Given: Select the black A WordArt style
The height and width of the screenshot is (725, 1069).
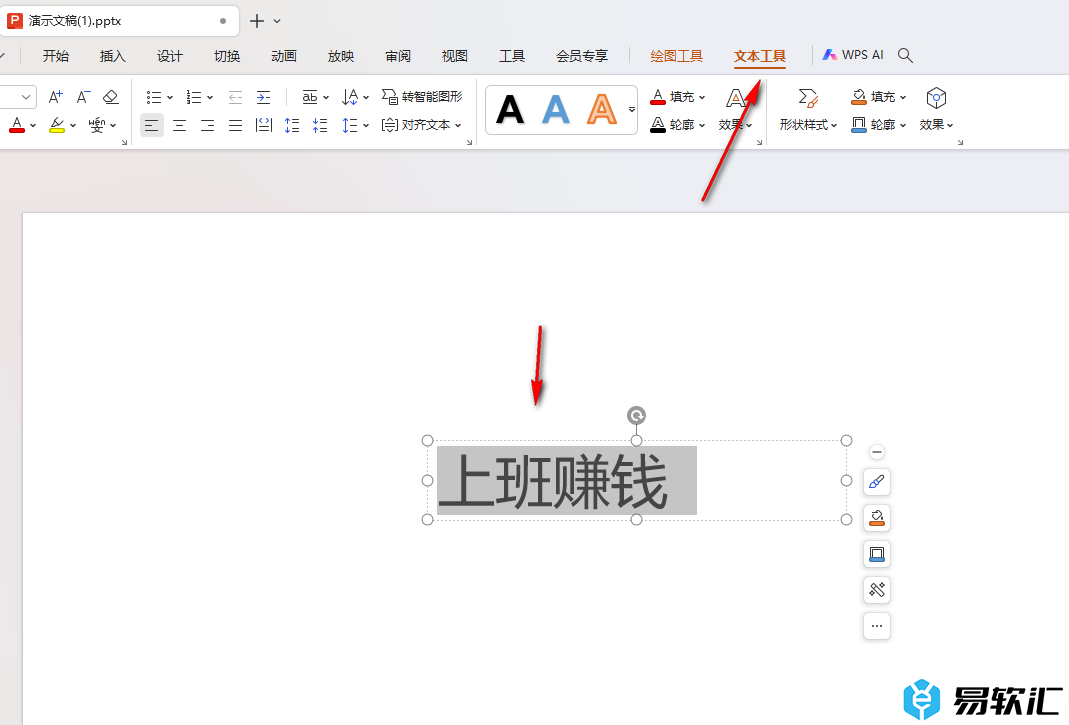Looking at the screenshot, I should [510, 110].
